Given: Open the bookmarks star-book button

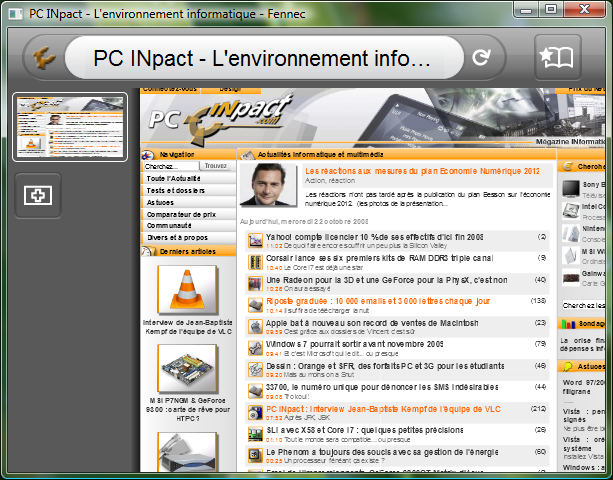Looking at the screenshot, I should coord(557,57).
